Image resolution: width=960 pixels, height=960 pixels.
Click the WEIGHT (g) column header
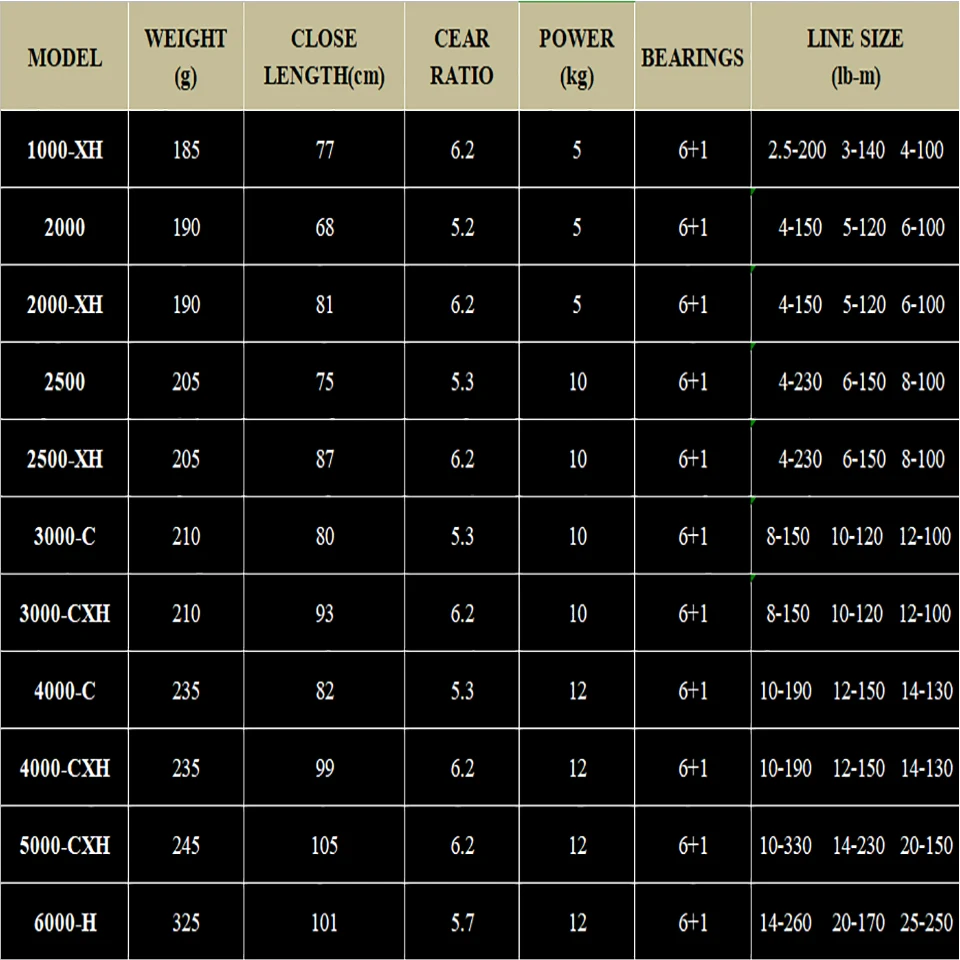tap(185, 57)
